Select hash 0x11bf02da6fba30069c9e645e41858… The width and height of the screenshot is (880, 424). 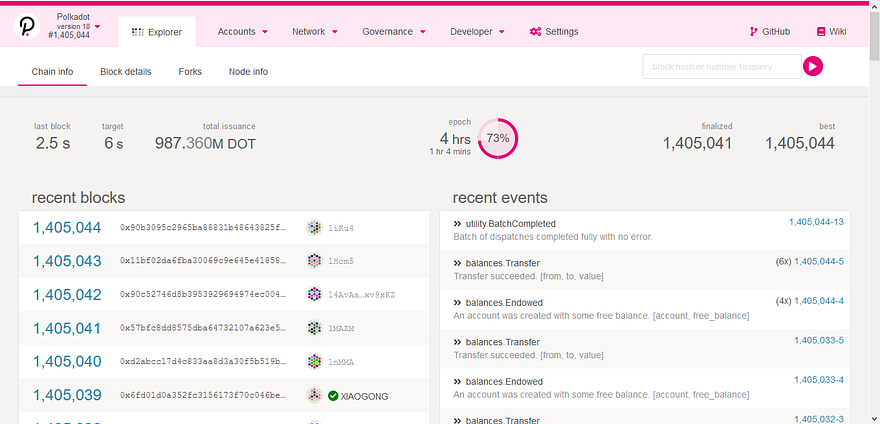click(203, 261)
